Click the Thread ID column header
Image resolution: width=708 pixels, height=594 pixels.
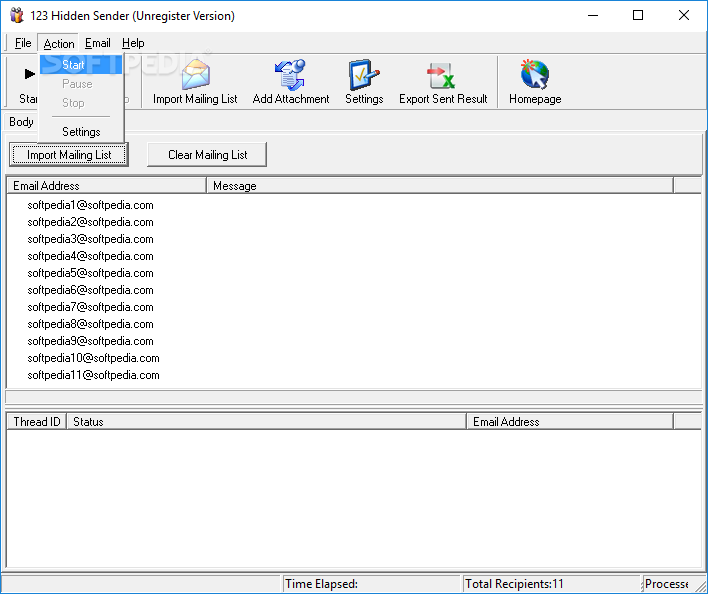click(37, 422)
